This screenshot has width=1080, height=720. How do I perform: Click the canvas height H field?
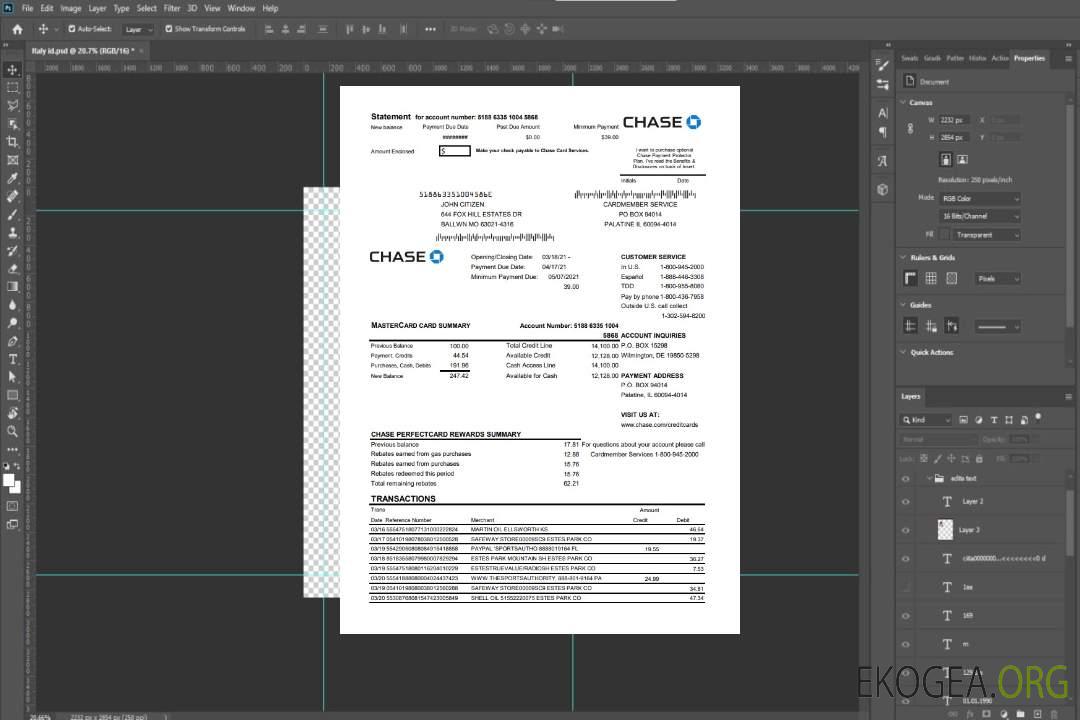point(954,138)
